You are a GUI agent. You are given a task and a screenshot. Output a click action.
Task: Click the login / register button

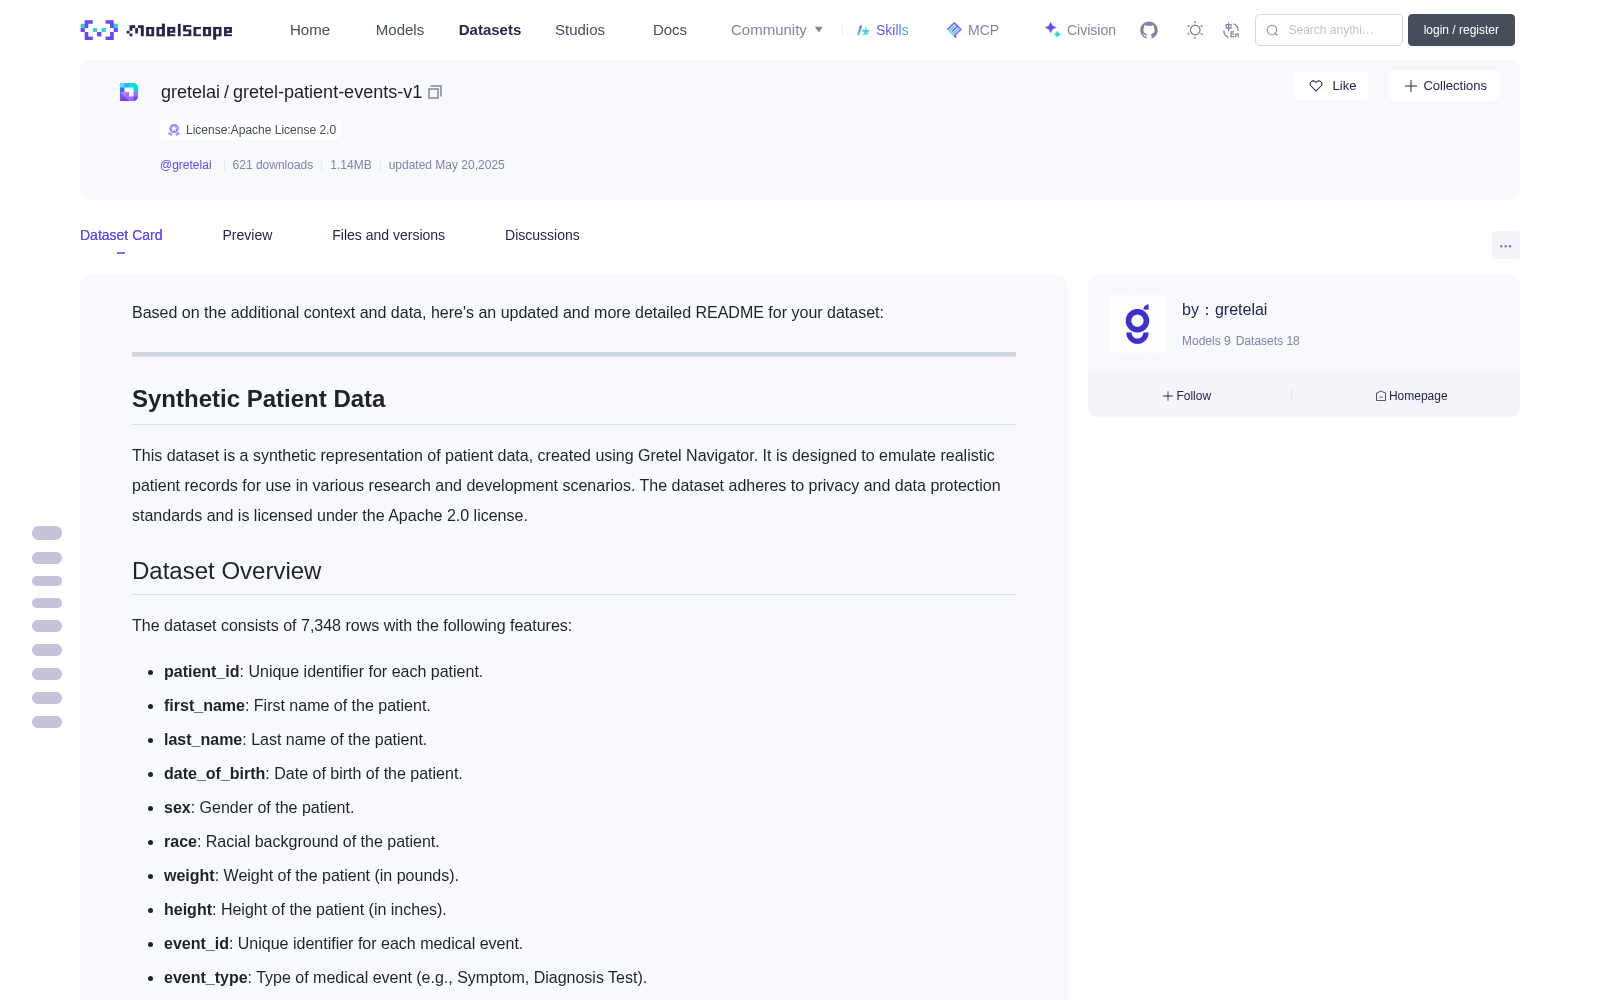point(1461,30)
